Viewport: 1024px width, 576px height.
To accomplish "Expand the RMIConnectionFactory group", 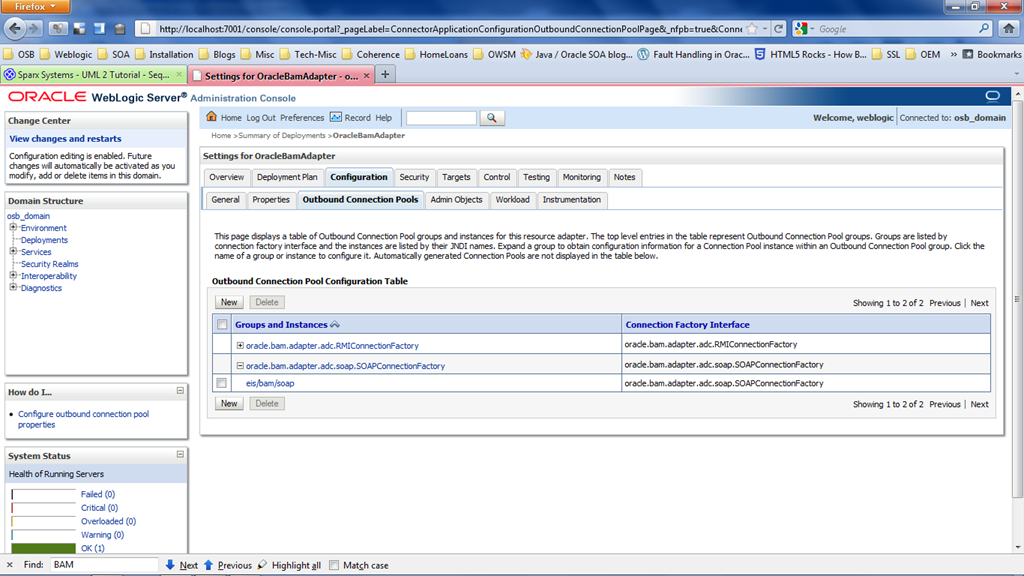I will [x=240, y=346].
